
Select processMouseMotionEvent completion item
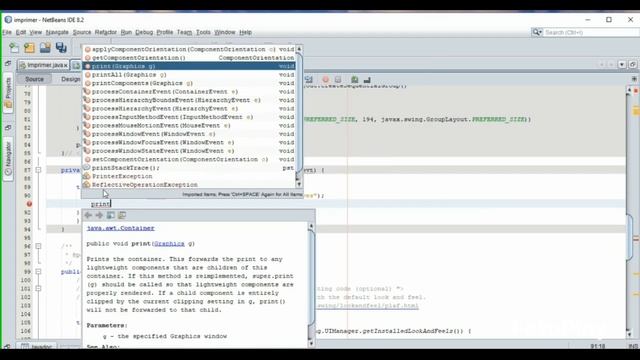[x=189, y=125]
